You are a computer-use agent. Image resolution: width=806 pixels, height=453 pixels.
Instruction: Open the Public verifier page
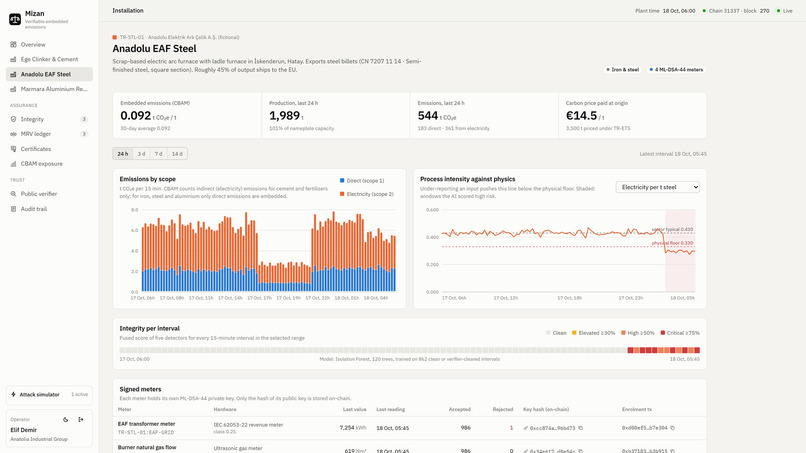point(49,194)
